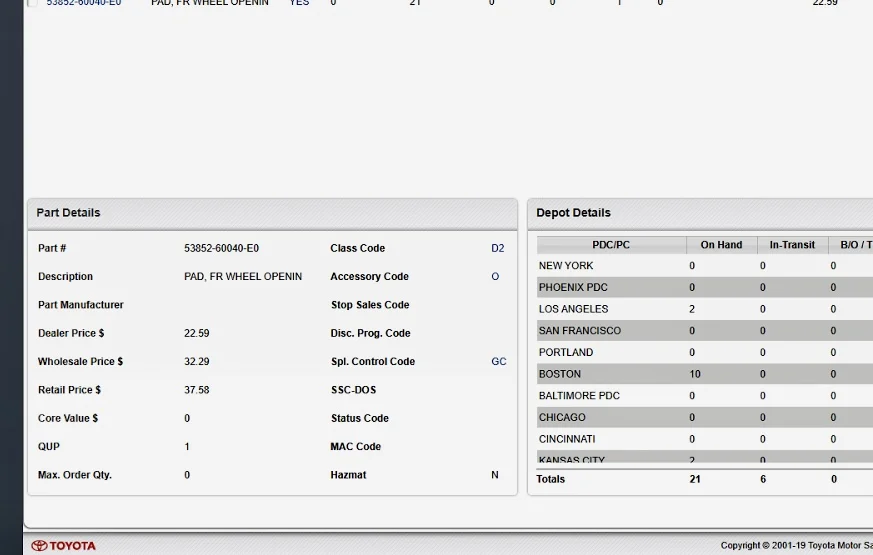The image size is (873, 555).
Task: Click the retail price value 37.58
Action: coord(197,390)
